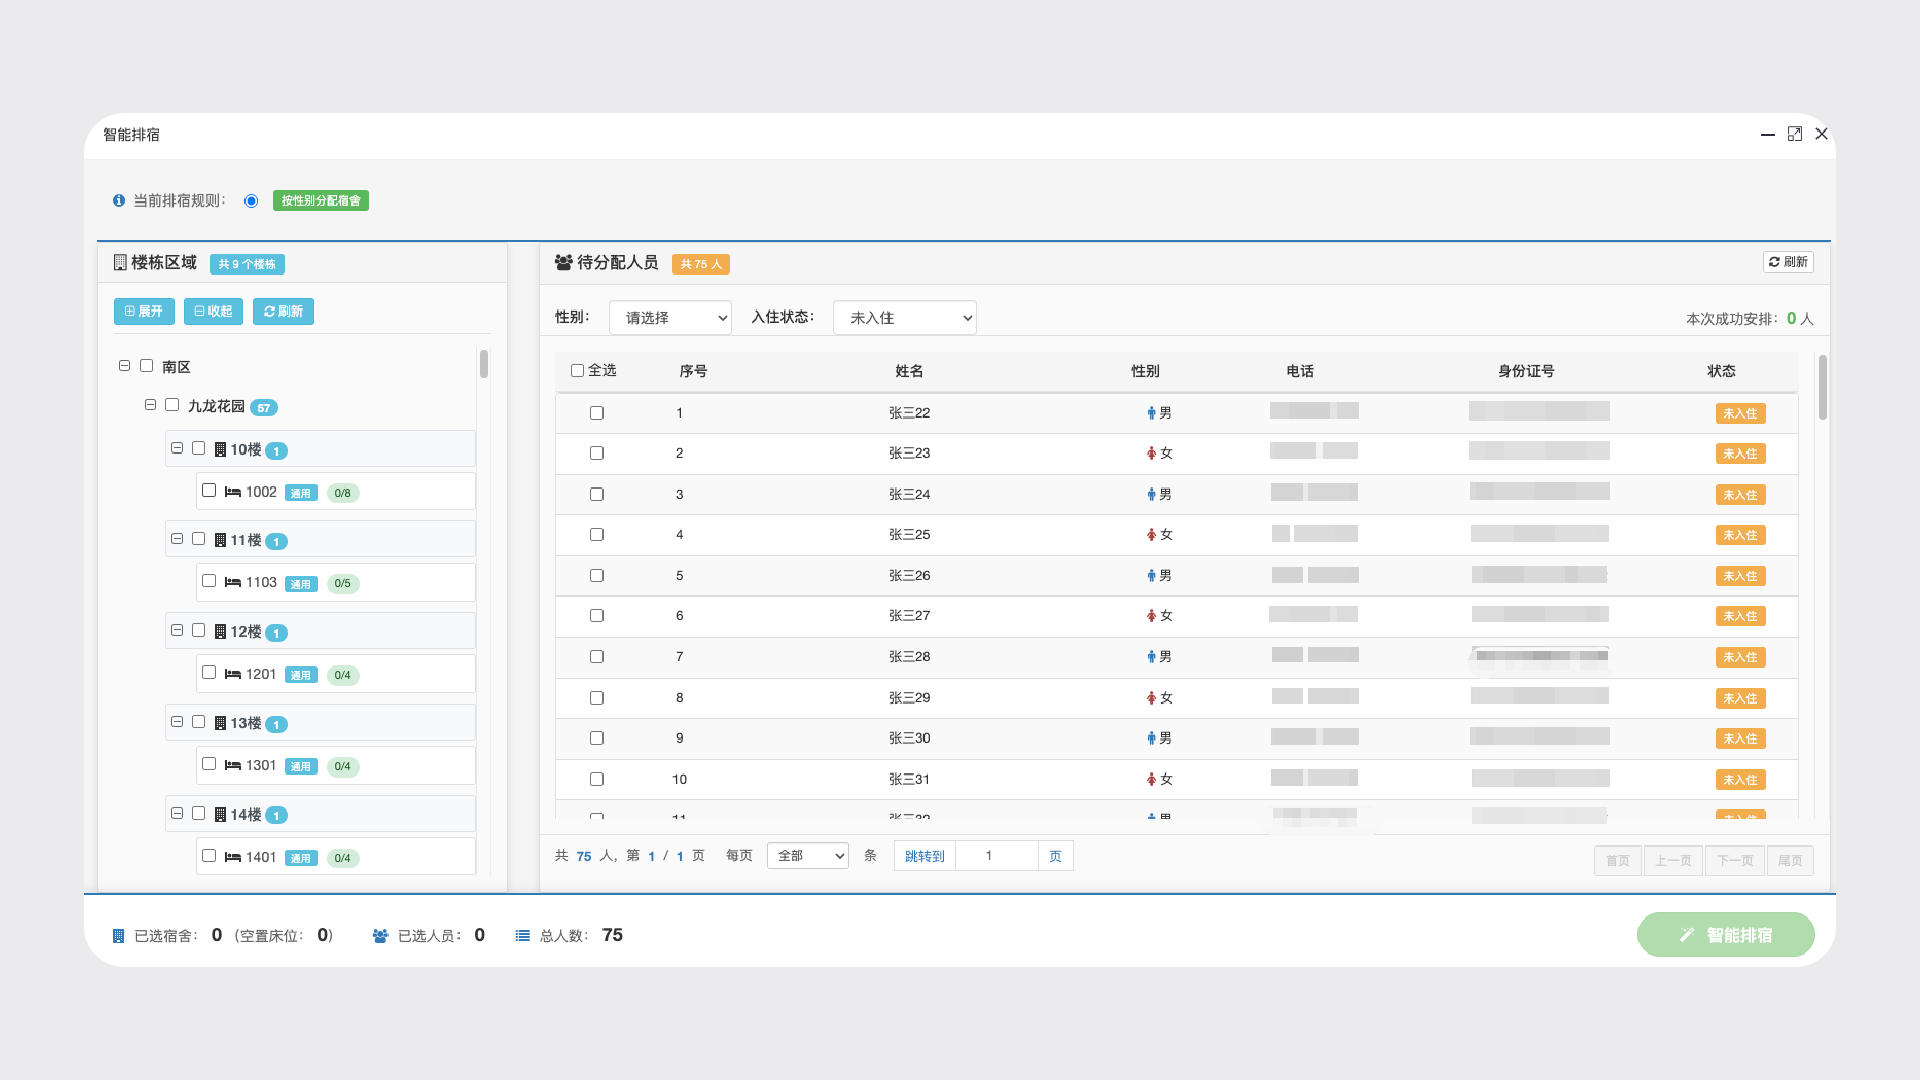Open the 入住状态 dropdown showing 未入住

click(904, 318)
